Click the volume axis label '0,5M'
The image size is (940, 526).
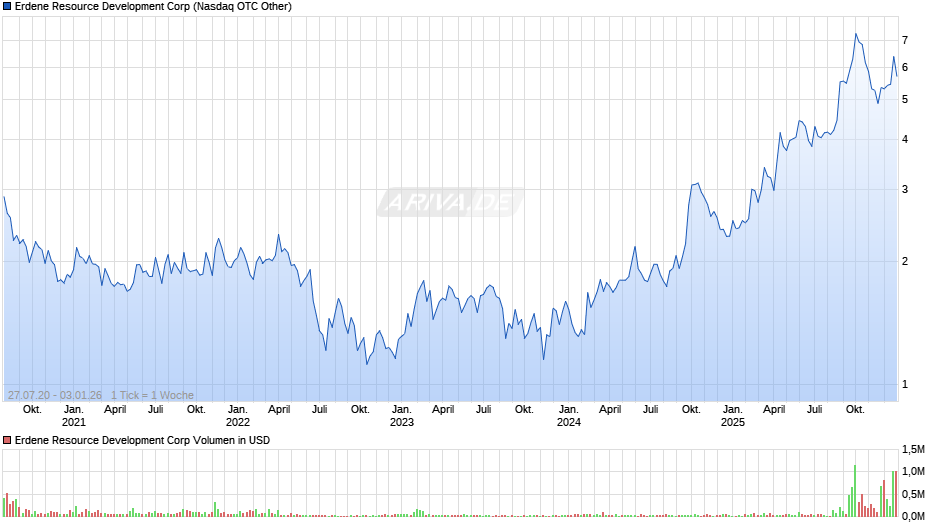point(913,494)
